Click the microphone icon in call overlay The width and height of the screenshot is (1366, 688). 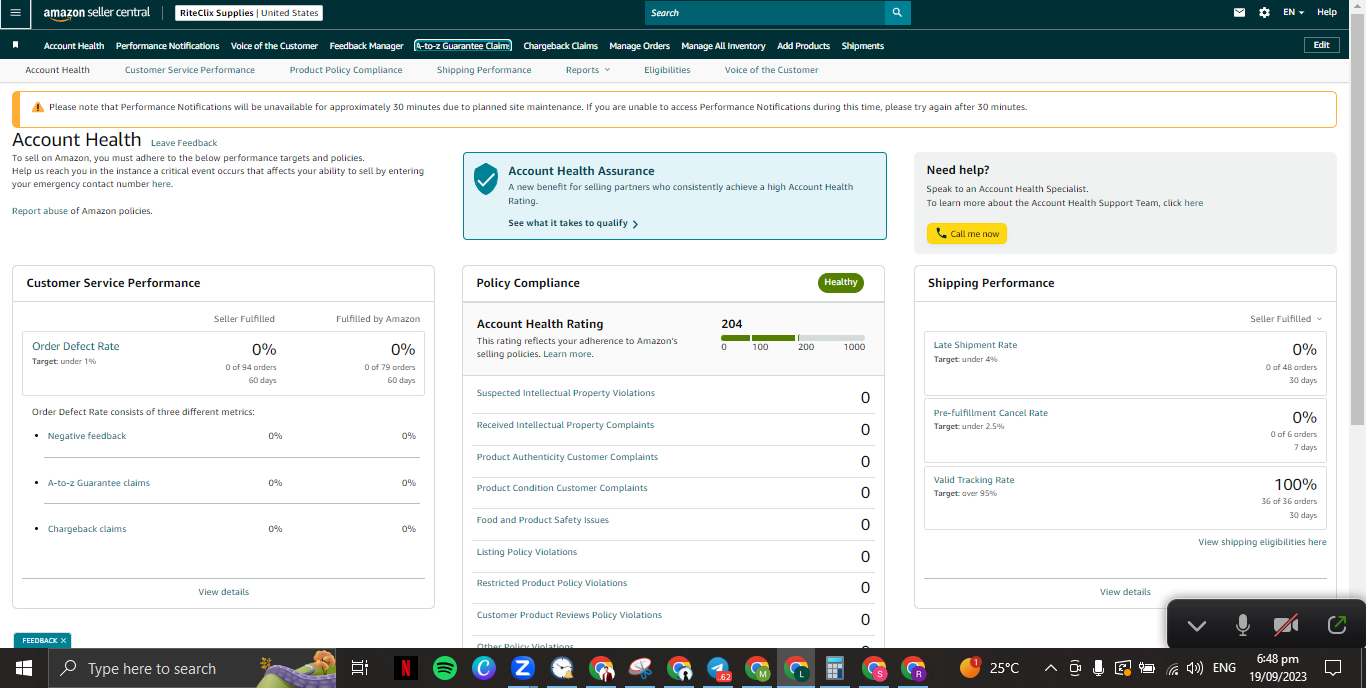pos(1242,625)
